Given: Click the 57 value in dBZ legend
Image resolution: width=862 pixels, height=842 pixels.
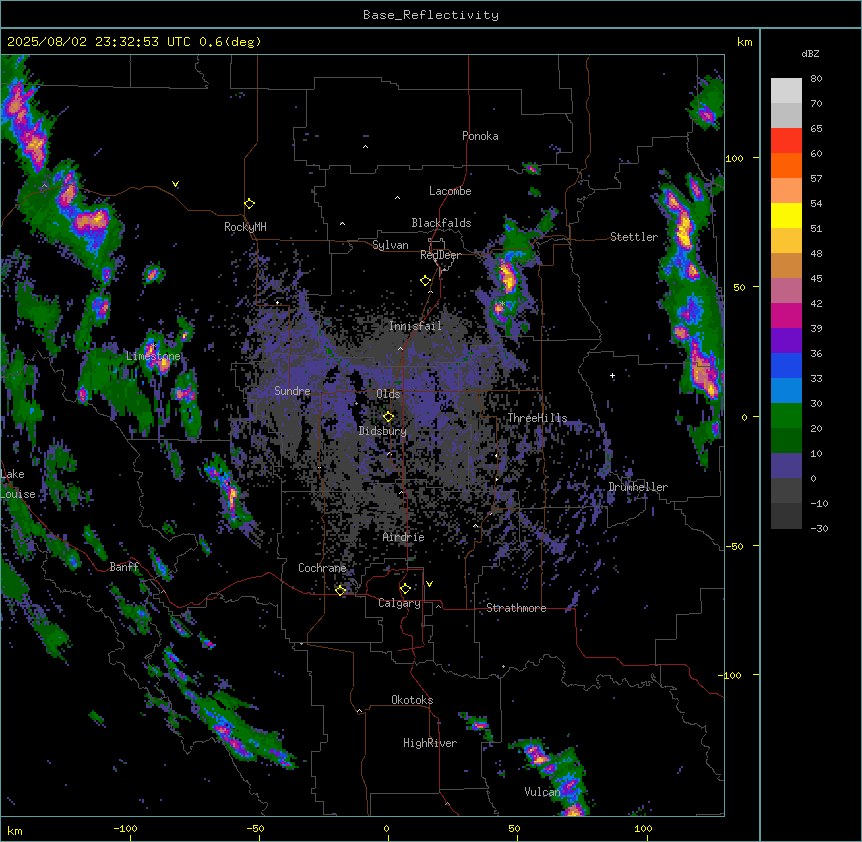Looking at the screenshot, I should click(x=816, y=178).
